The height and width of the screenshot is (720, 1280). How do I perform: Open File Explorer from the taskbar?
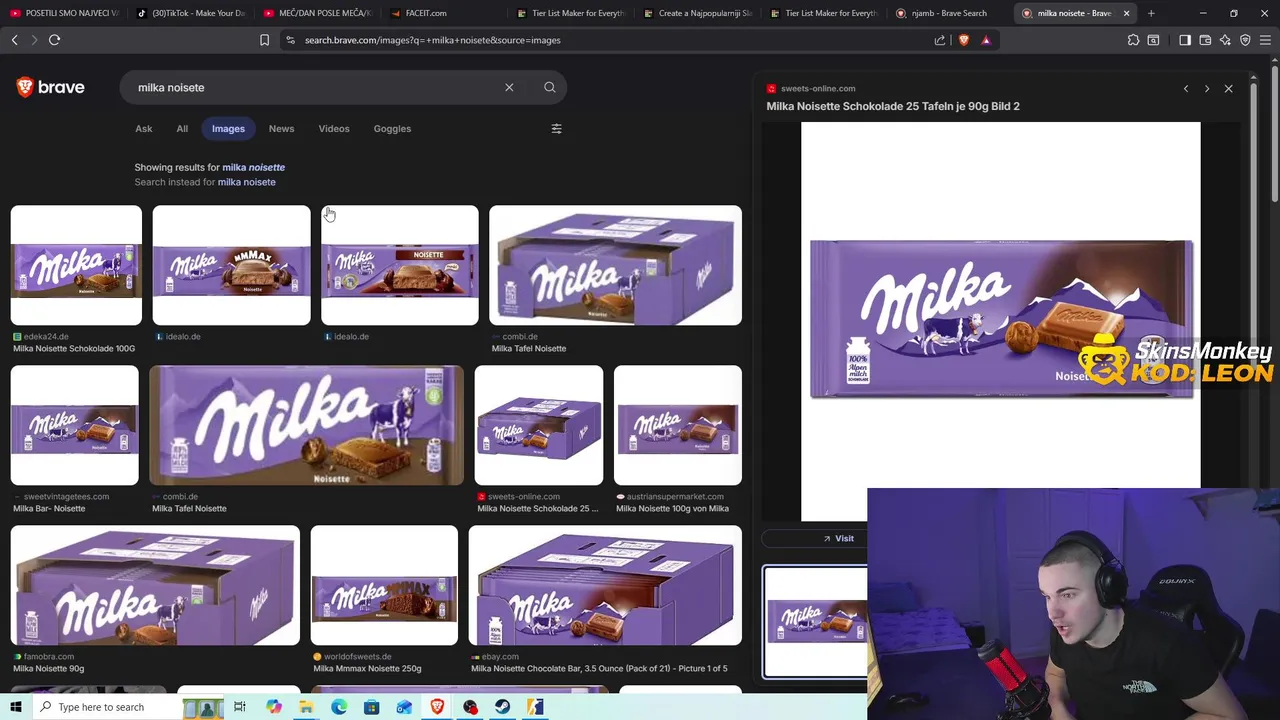306,707
